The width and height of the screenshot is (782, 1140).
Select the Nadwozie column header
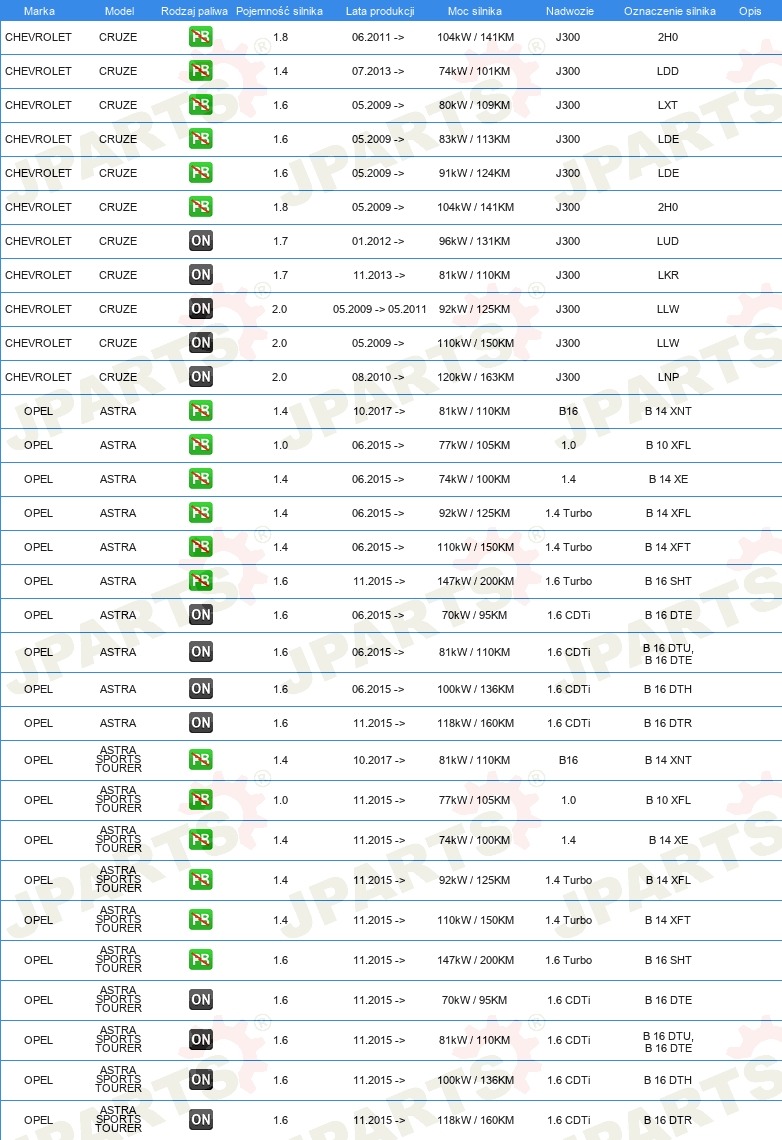(570, 11)
